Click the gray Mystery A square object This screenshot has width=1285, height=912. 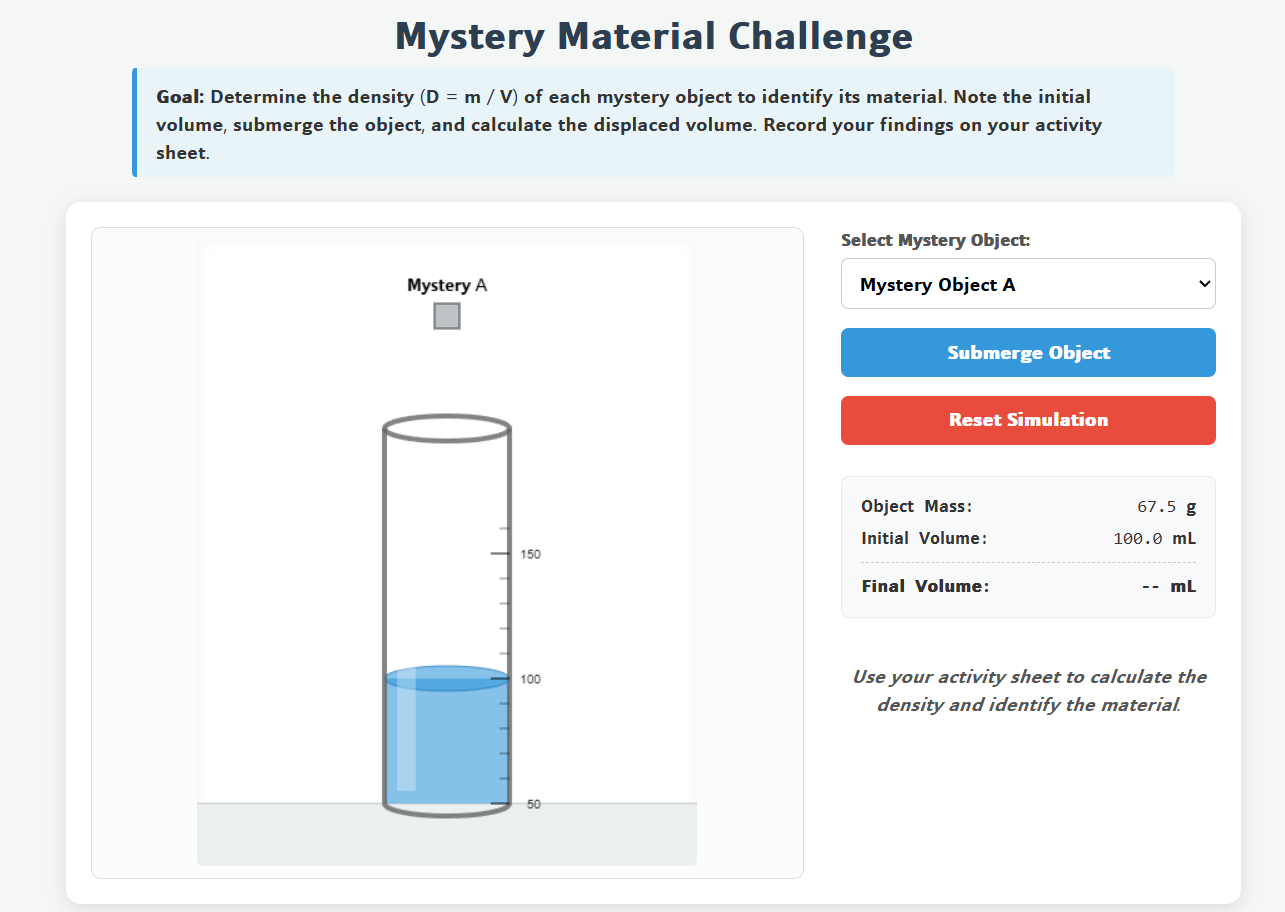pos(447,316)
